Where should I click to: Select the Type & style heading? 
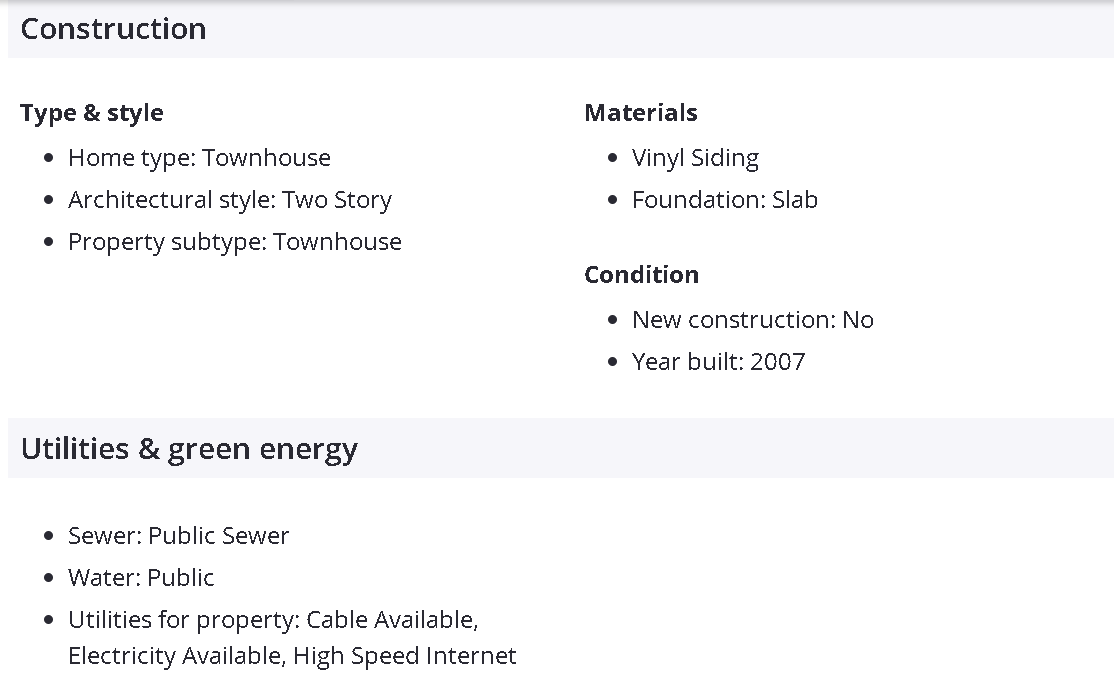click(92, 113)
